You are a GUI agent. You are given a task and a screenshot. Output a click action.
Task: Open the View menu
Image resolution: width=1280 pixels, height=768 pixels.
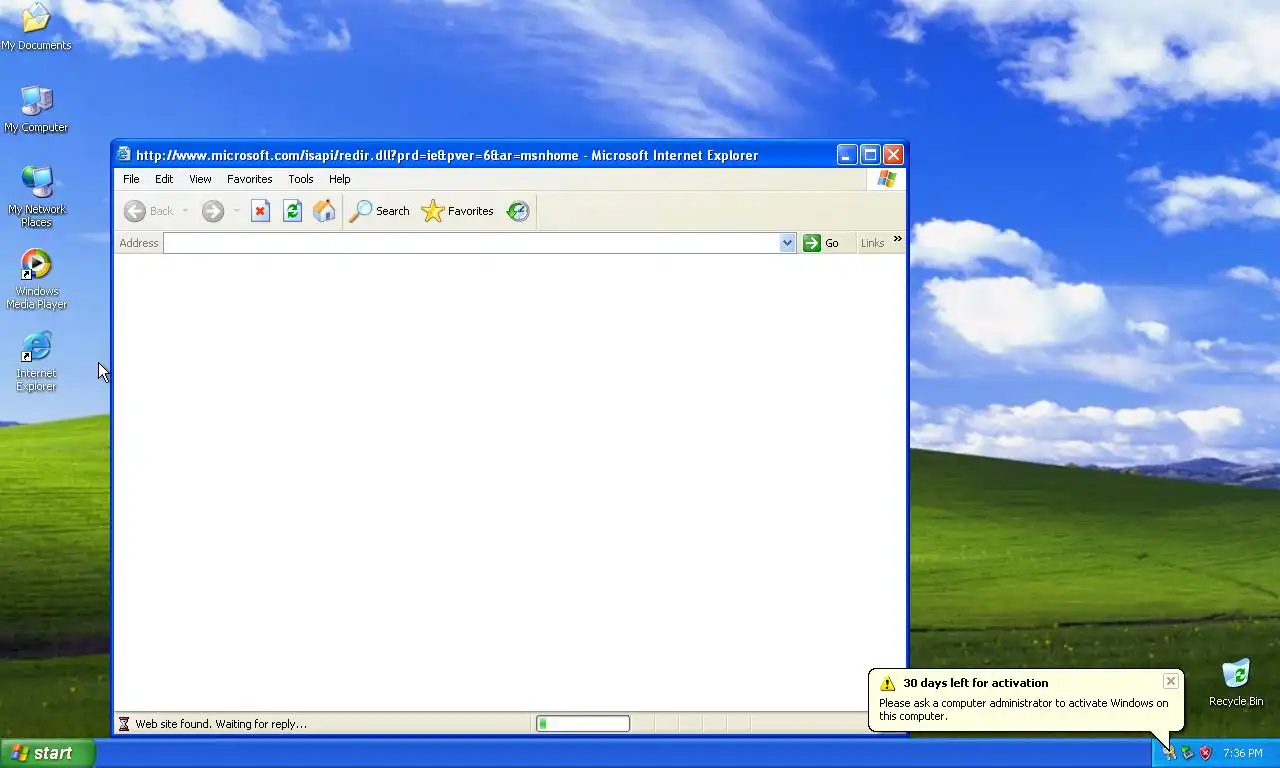click(x=200, y=179)
